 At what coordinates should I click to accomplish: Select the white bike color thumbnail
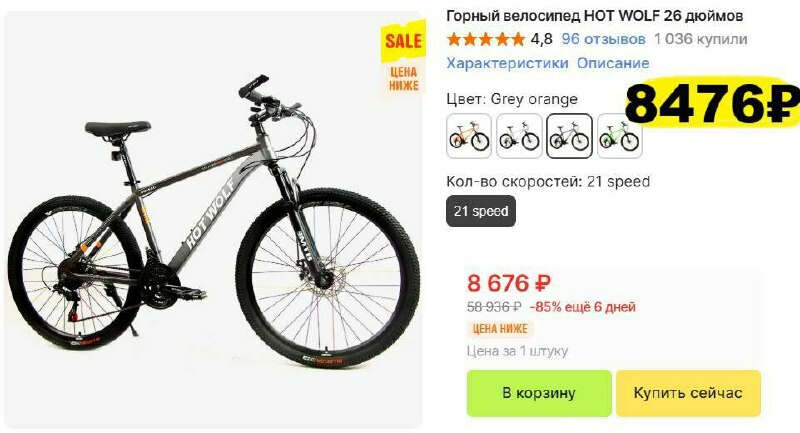[x=519, y=136]
